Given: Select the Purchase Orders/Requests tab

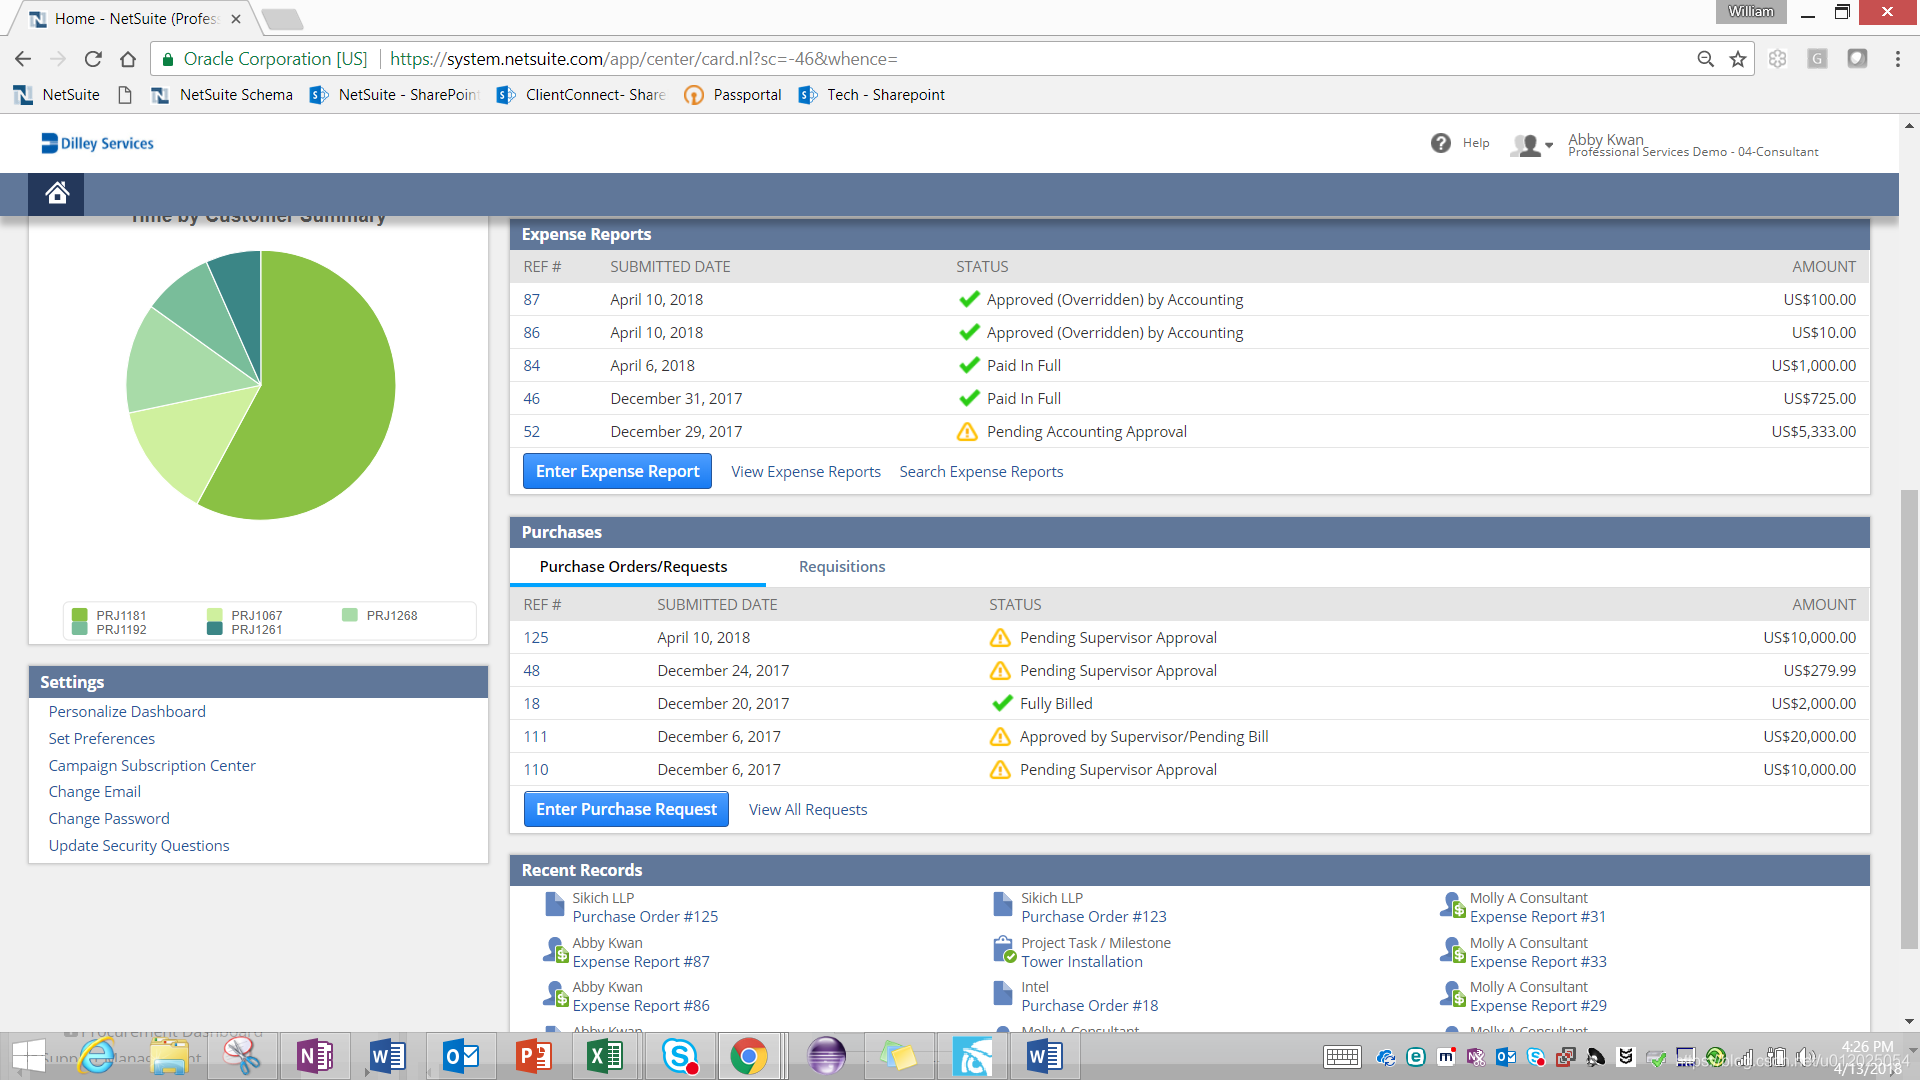Looking at the screenshot, I should coord(633,567).
